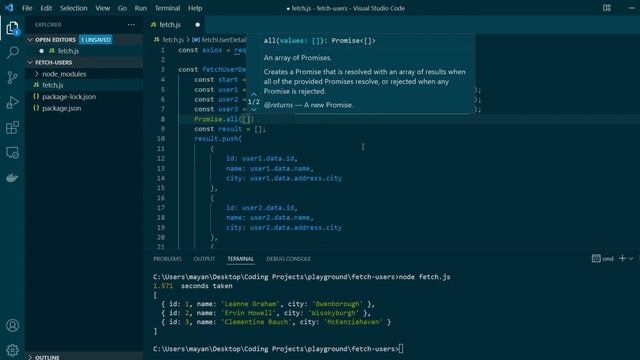Screen dimensions: 640x360
Task: Select the Terminal panel tab
Action: pos(240,259)
